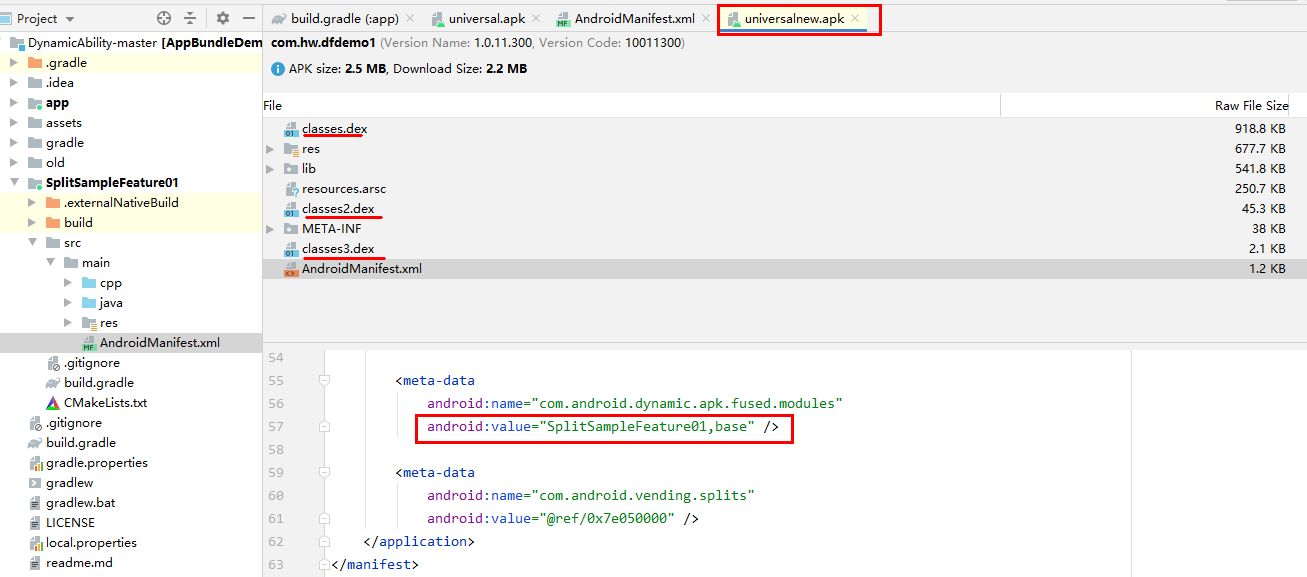This screenshot has width=1307, height=577.
Task: Expand the build folder under SplitSampleFeature01
Action: 32,222
